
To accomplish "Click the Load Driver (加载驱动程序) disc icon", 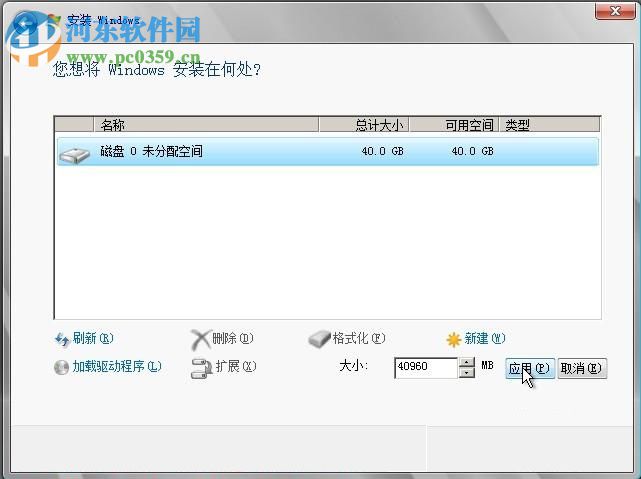I will (61, 367).
